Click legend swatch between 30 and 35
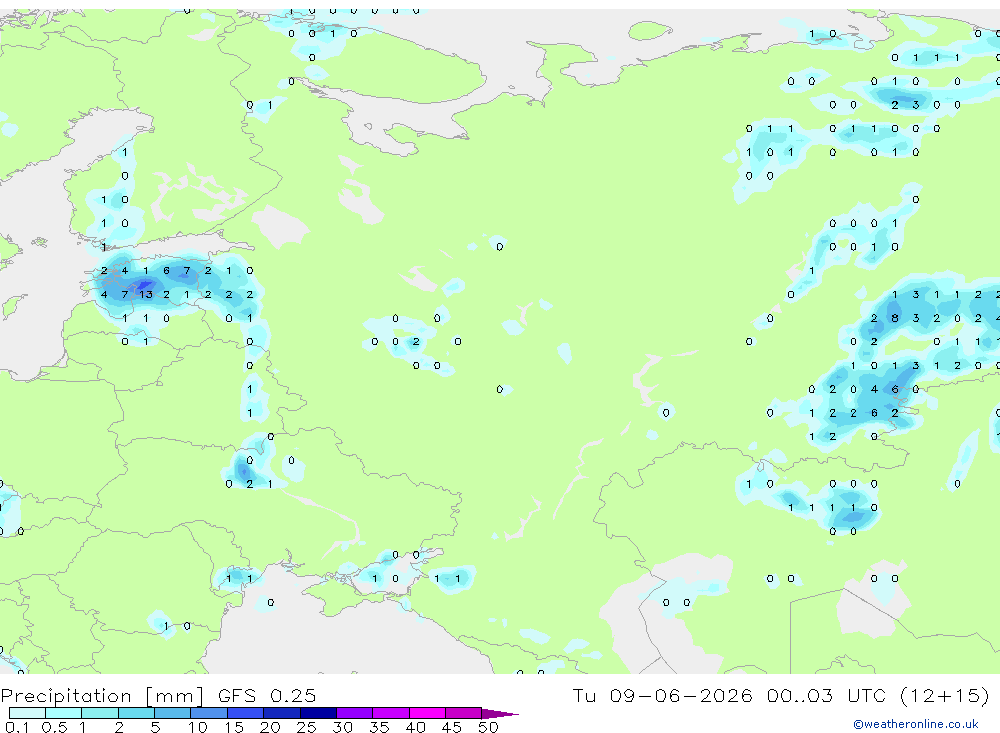The width and height of the screenshot is (1000, 733). 354,713
